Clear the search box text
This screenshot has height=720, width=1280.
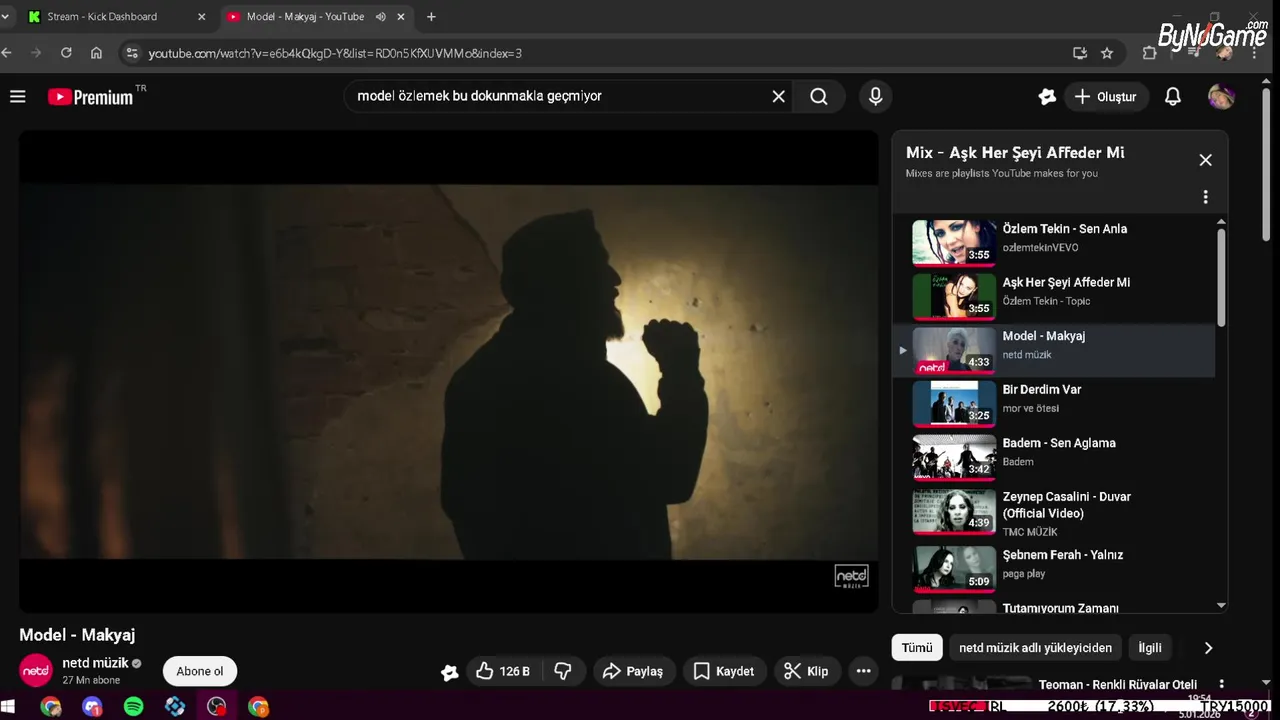[779, 97]
